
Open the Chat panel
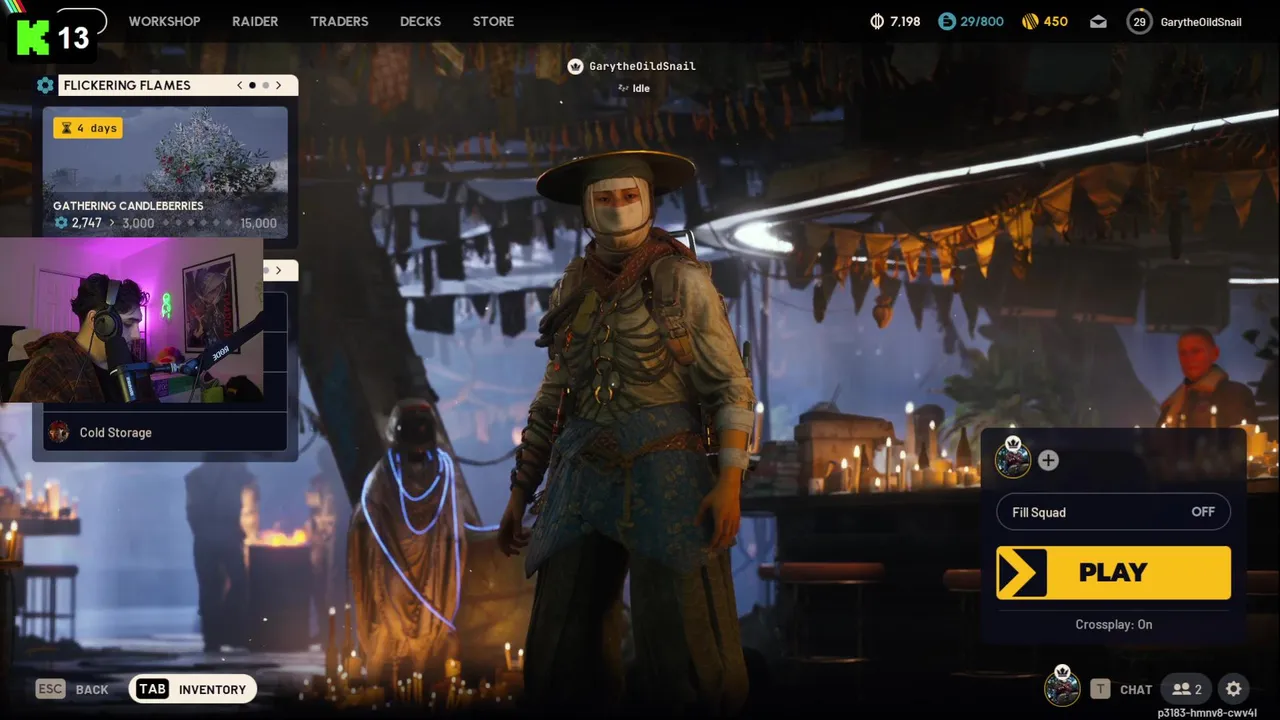(x=1136, y=689)
